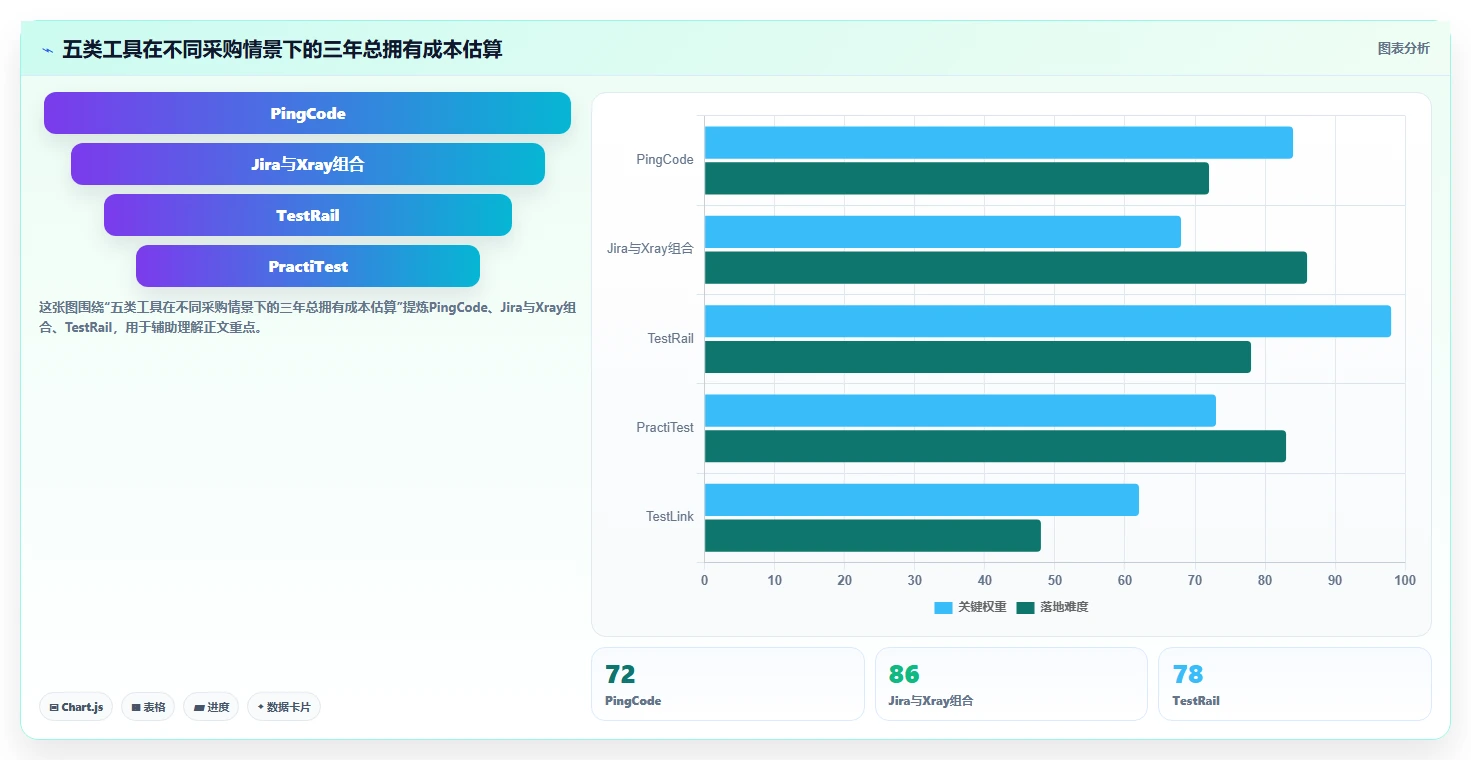Screen dimensions: 1471x760
Task: Click the 进度 tag chip
Action: click(x=211, y=707)
